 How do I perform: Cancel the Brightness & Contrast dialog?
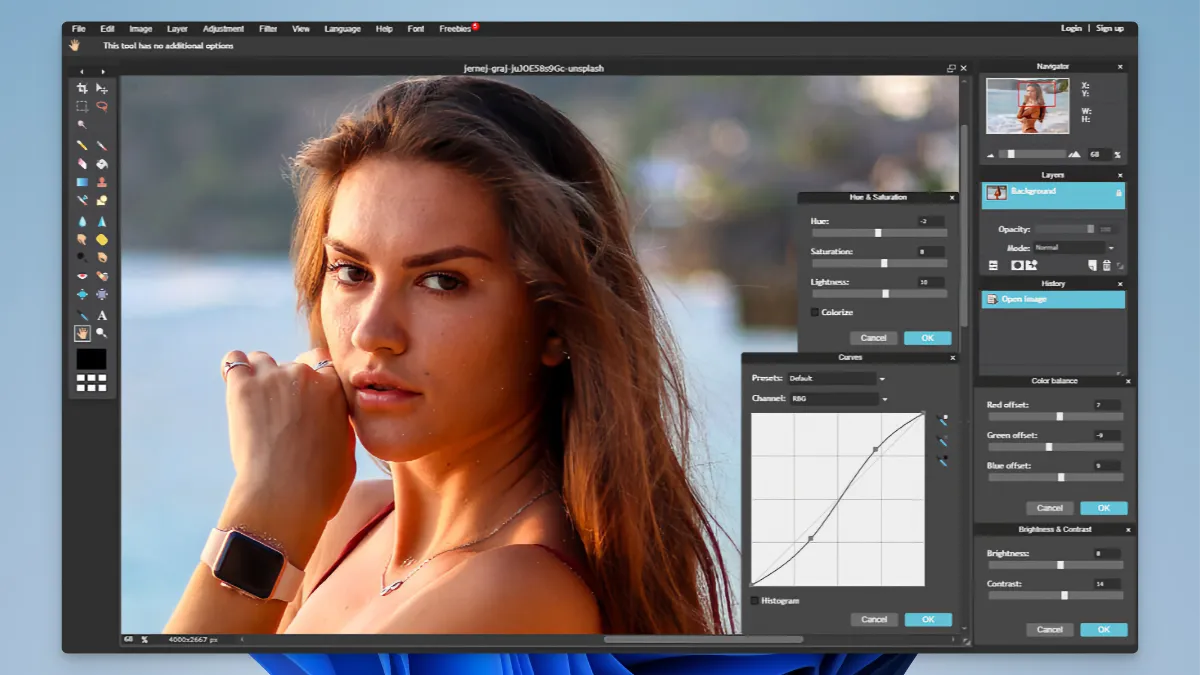tap(1049, 630)
